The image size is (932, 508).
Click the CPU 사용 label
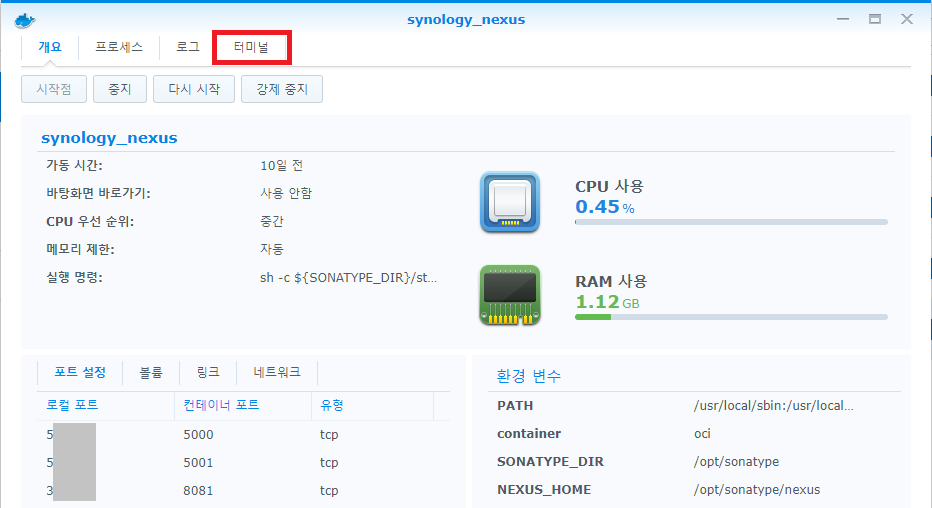pos(609,187)
